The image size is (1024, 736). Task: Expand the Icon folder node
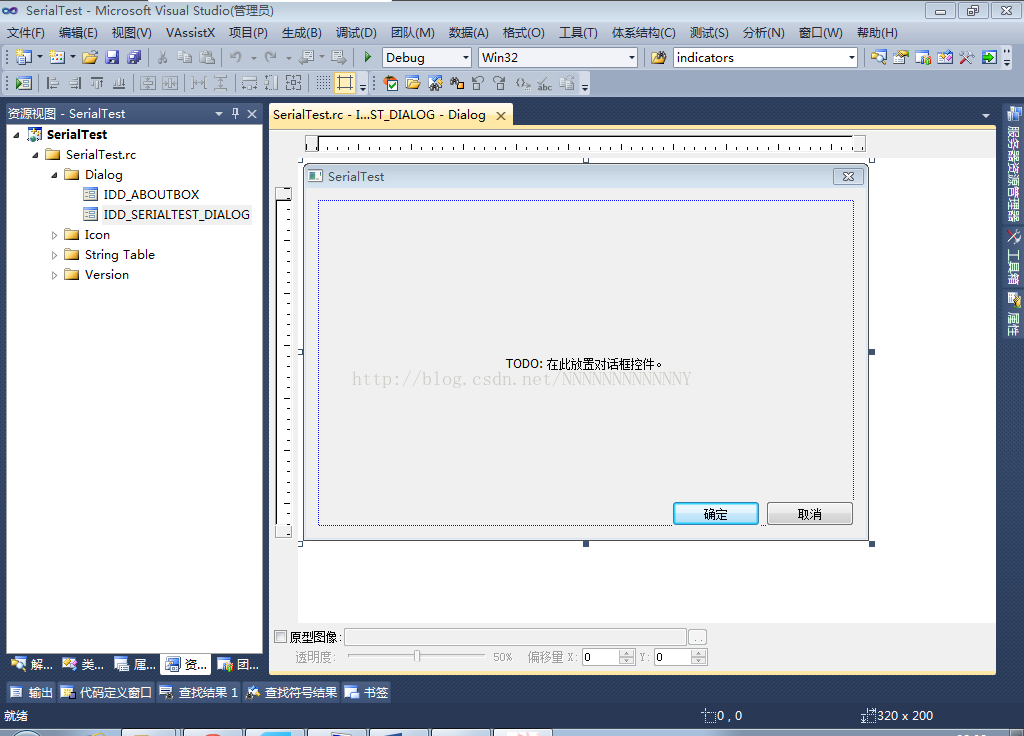pos(54,235)
